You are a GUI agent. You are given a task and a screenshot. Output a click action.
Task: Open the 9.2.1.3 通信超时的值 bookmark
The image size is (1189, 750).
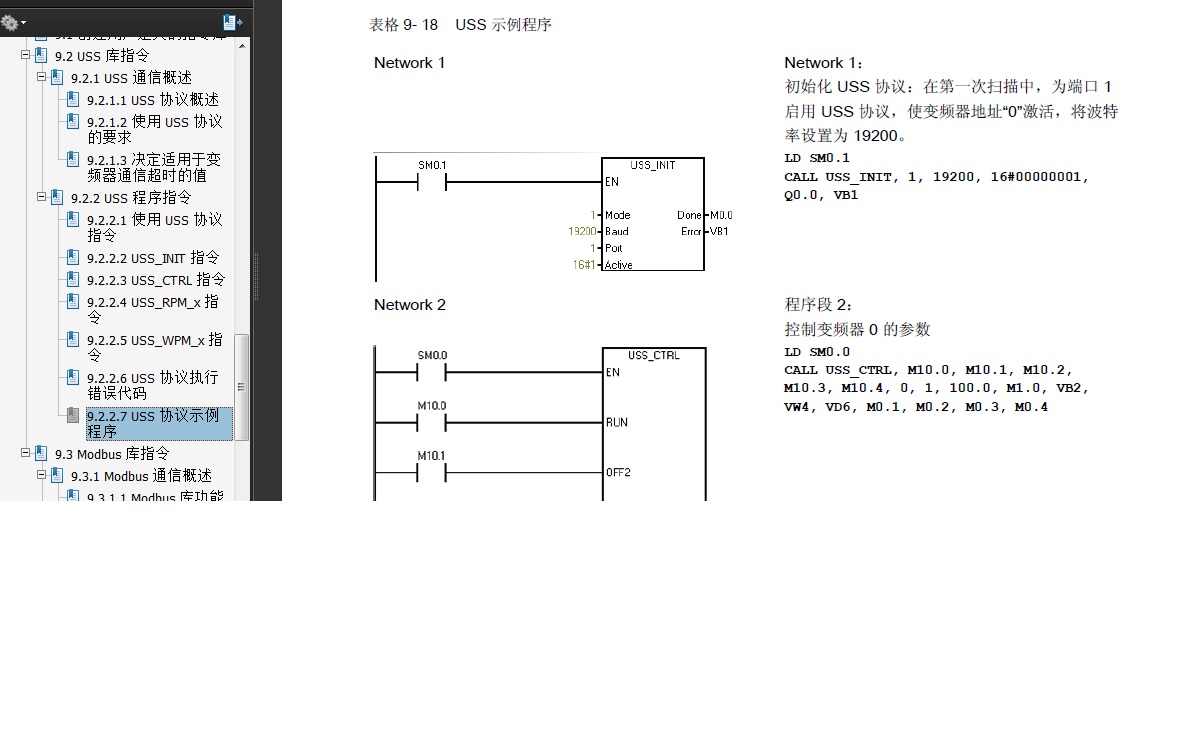(154, 167)
